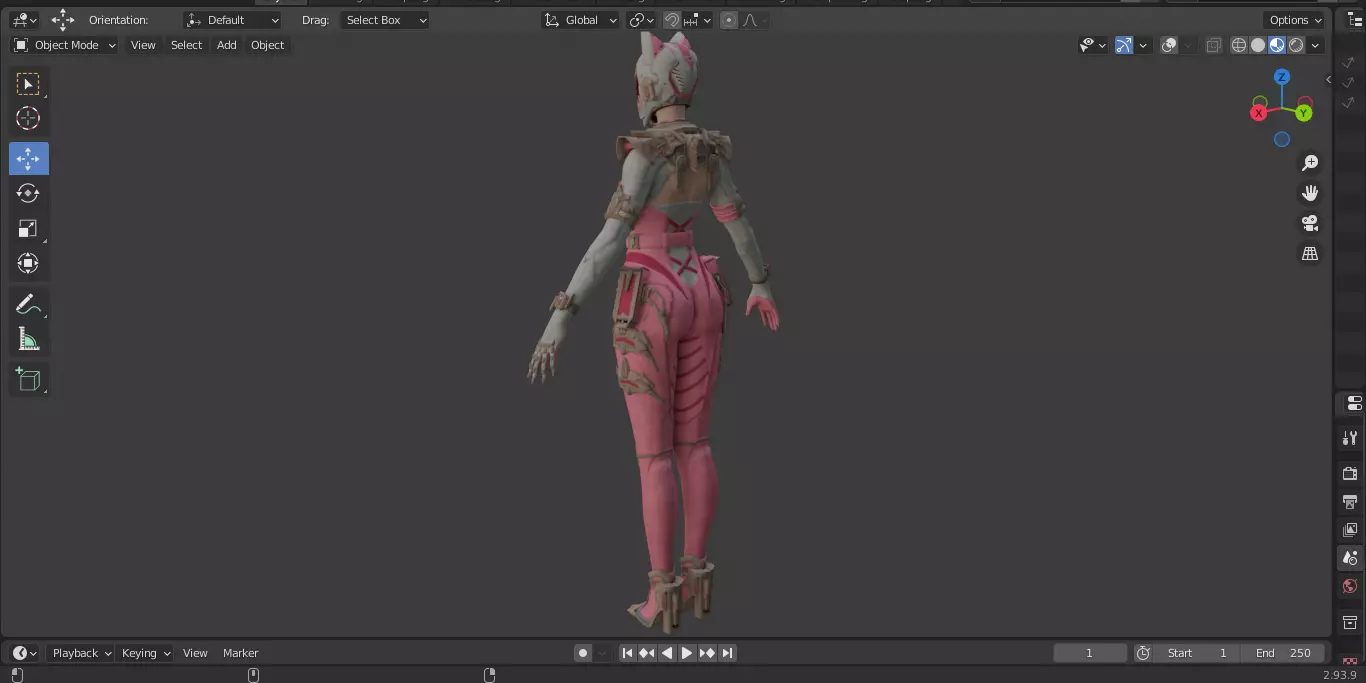Open the Marker menu

coord(240,653)
